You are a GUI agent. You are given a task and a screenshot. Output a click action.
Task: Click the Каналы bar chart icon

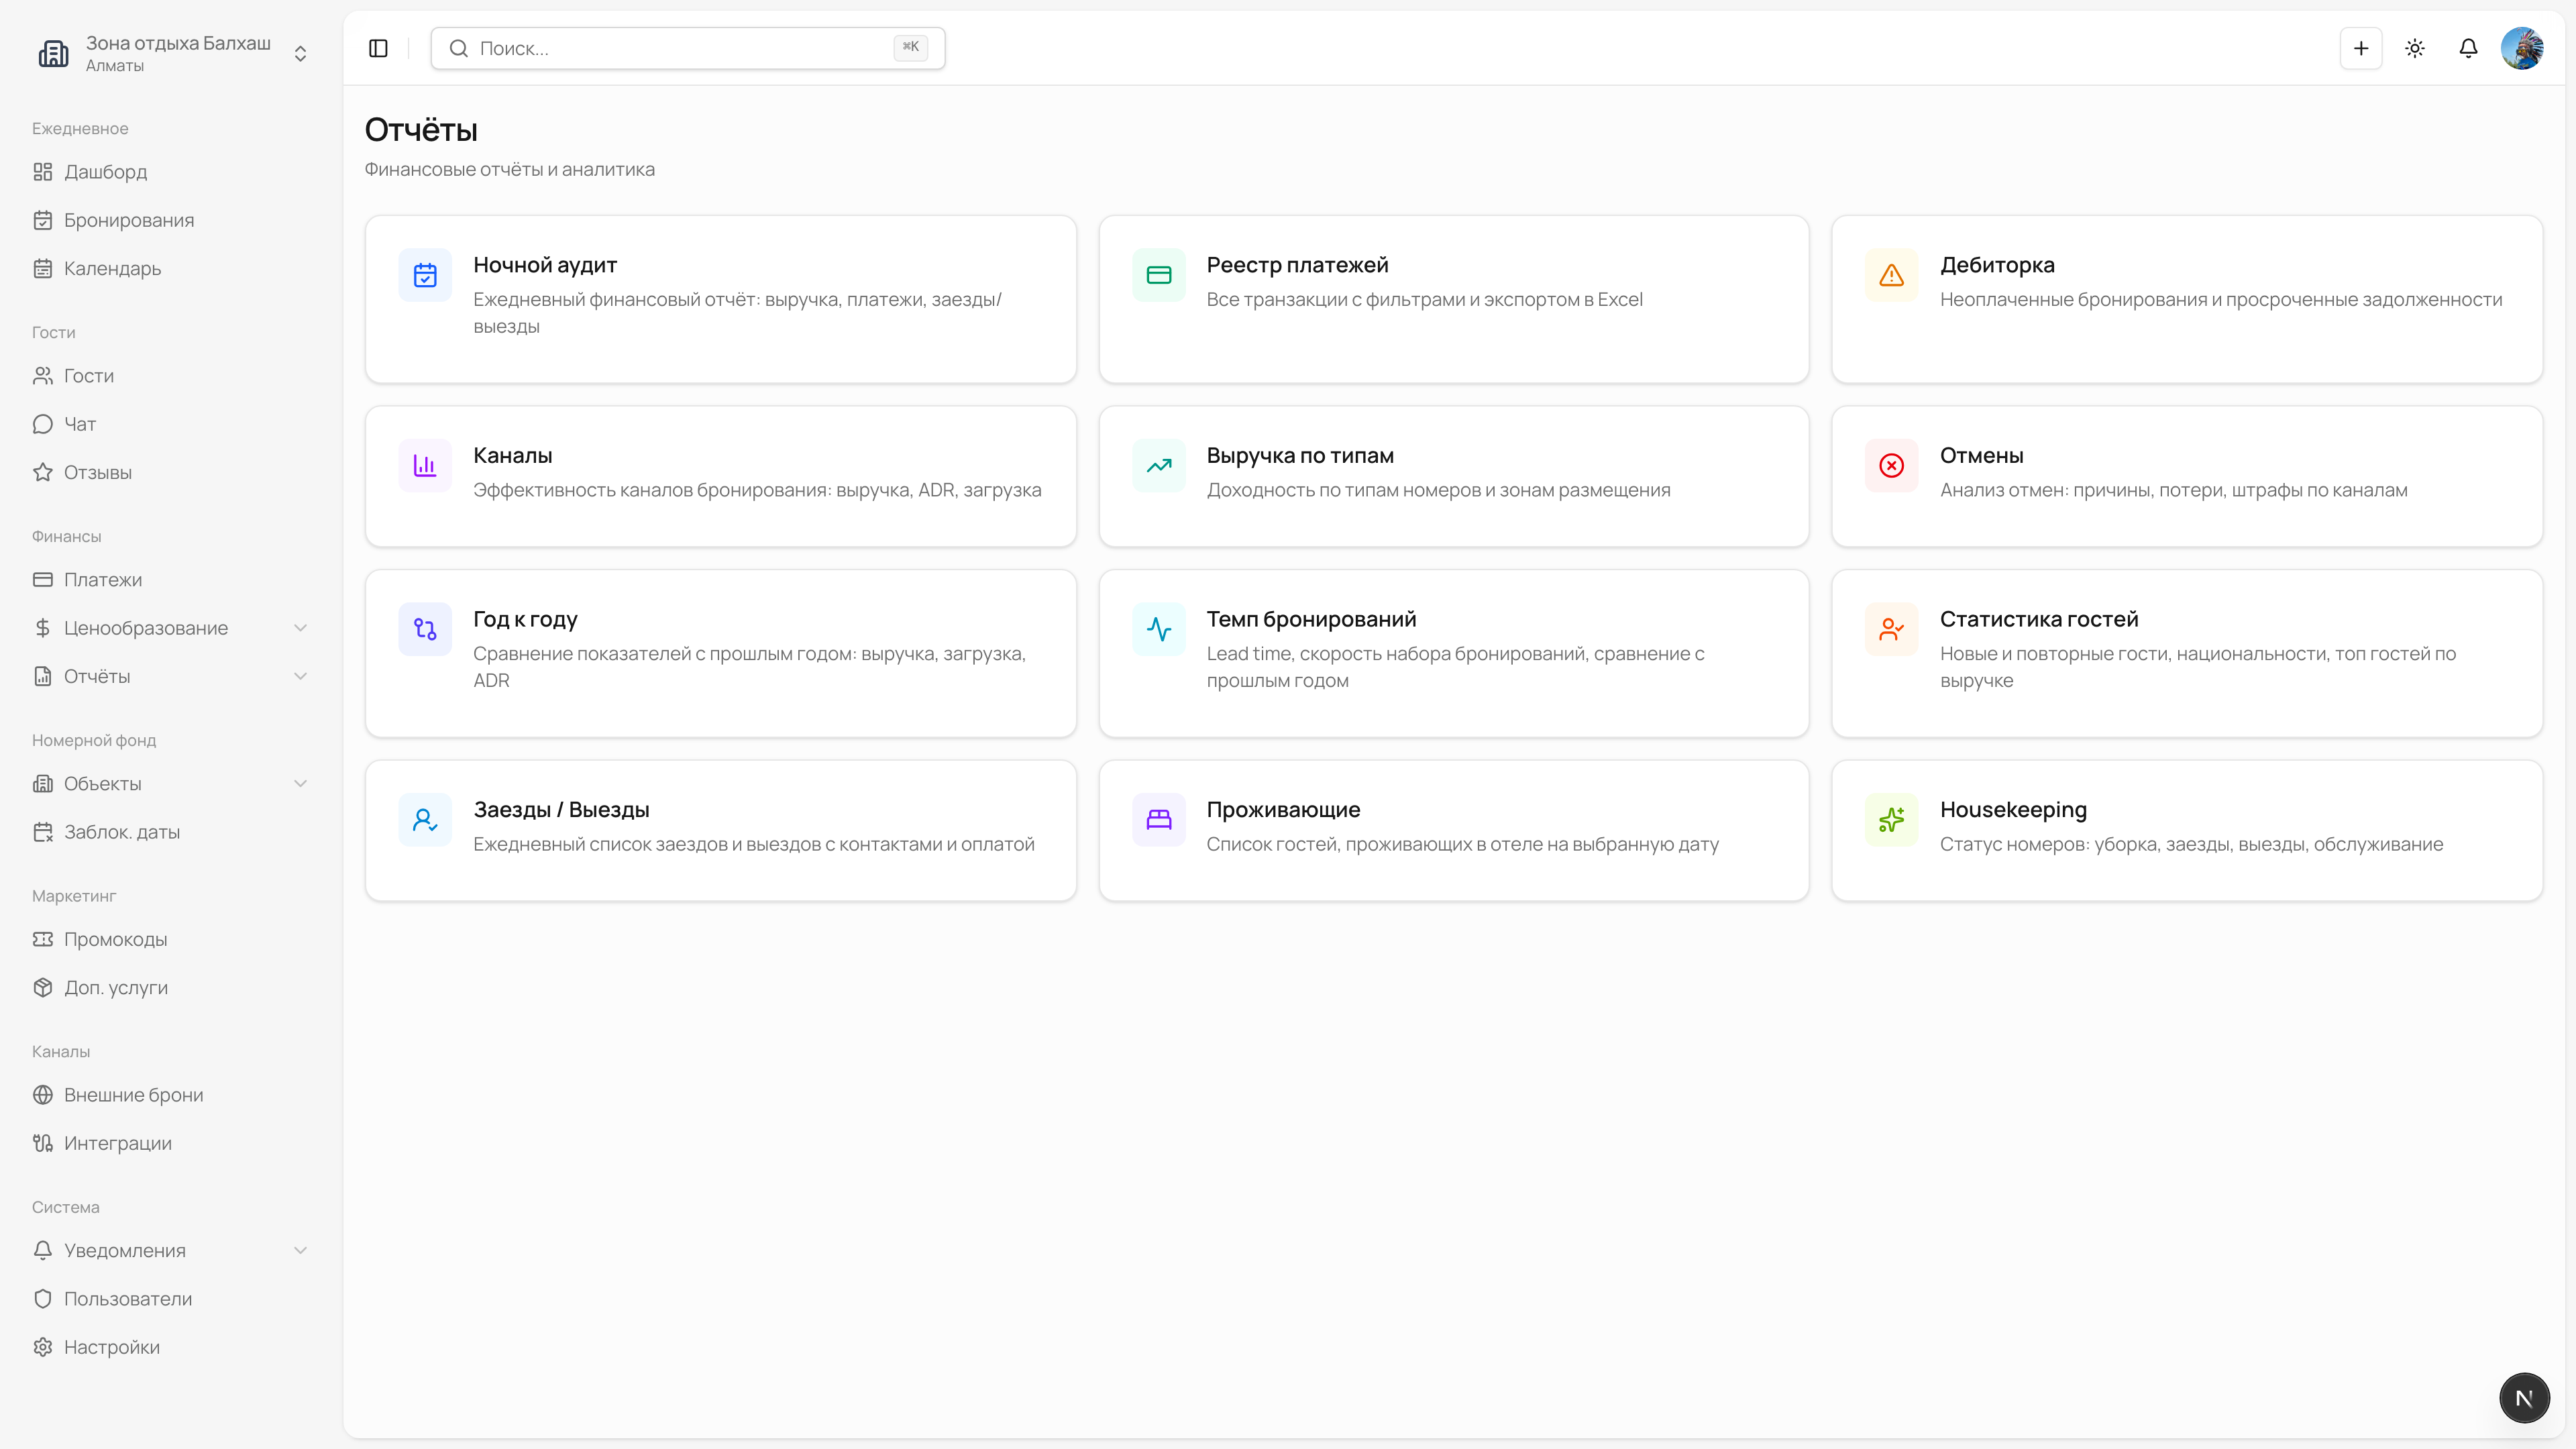click(425, 465)
